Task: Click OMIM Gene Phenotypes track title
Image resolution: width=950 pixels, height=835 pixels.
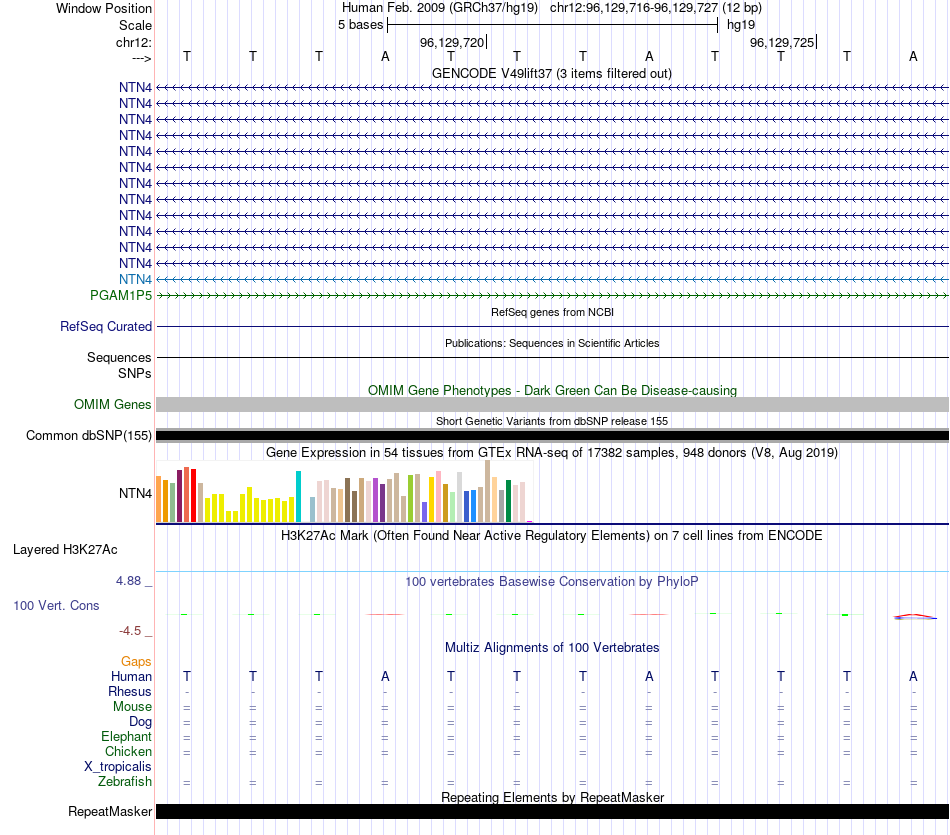Action: (552, 390)
